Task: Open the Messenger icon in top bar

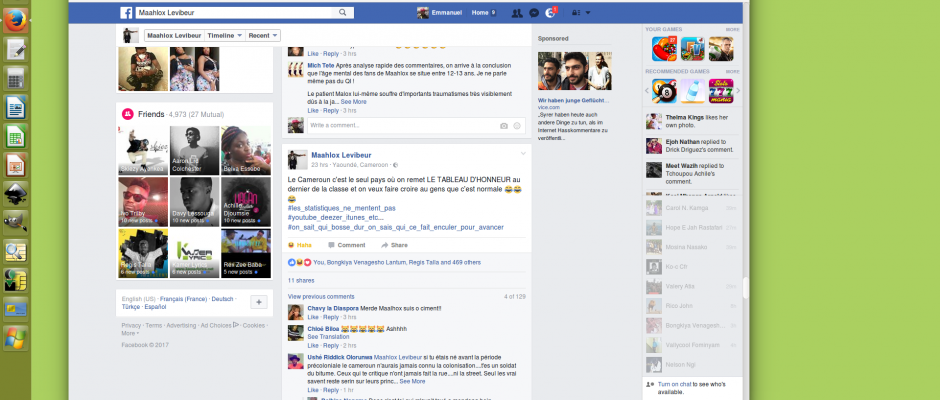Action: pyautogui.click(x=534, y=12)
